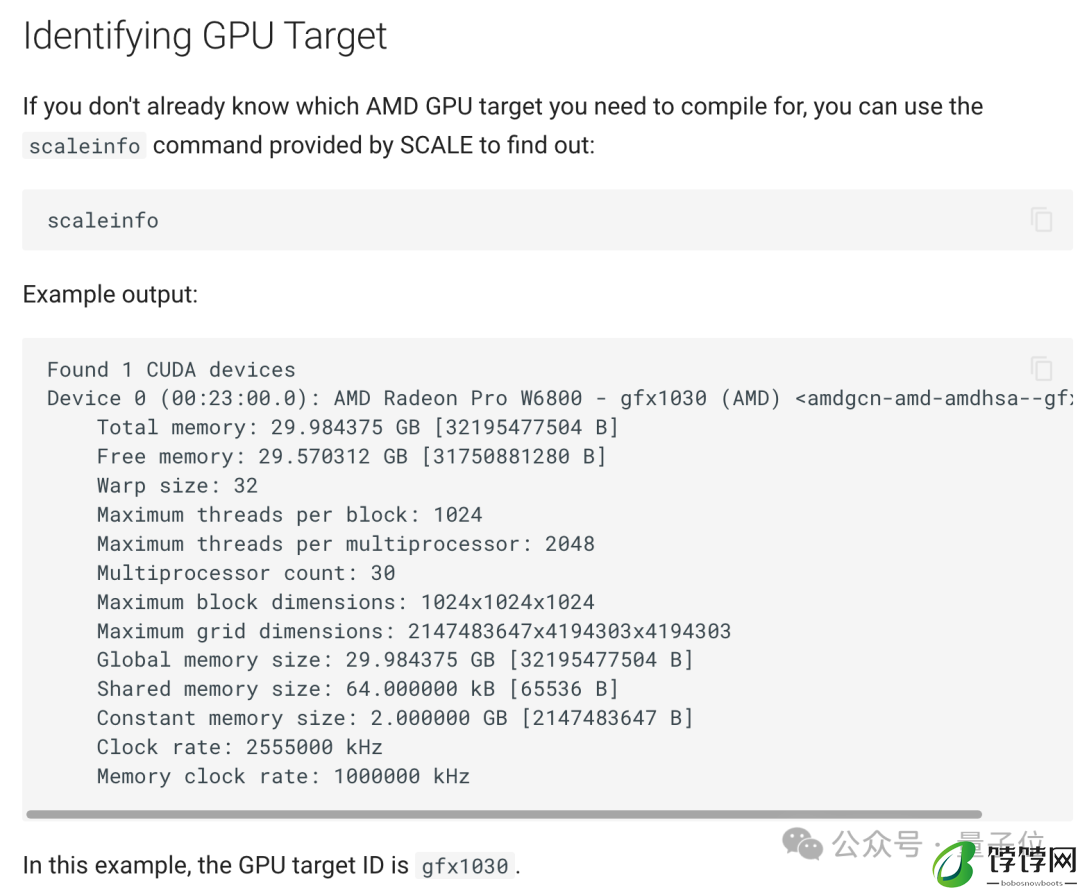The height and width of the screenshot is (888, 1080).
Task: Click the Multiprocessor count: 30 line
Action: click(x=246, y=573)
